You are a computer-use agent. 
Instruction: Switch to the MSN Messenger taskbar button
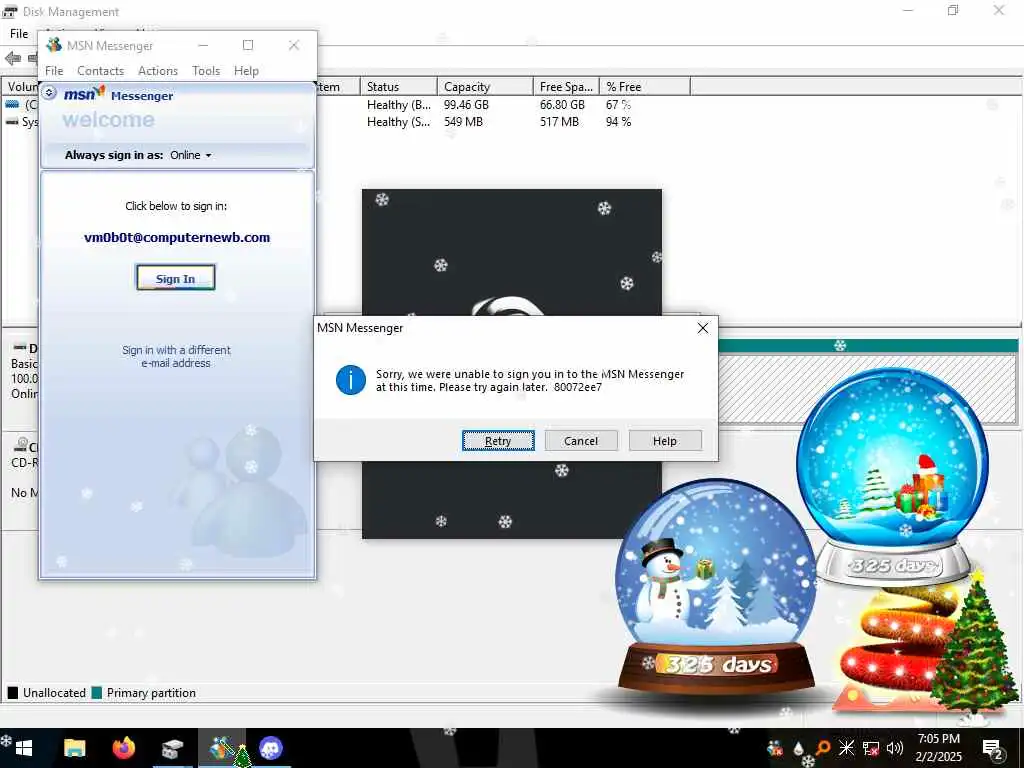(222, 748)
